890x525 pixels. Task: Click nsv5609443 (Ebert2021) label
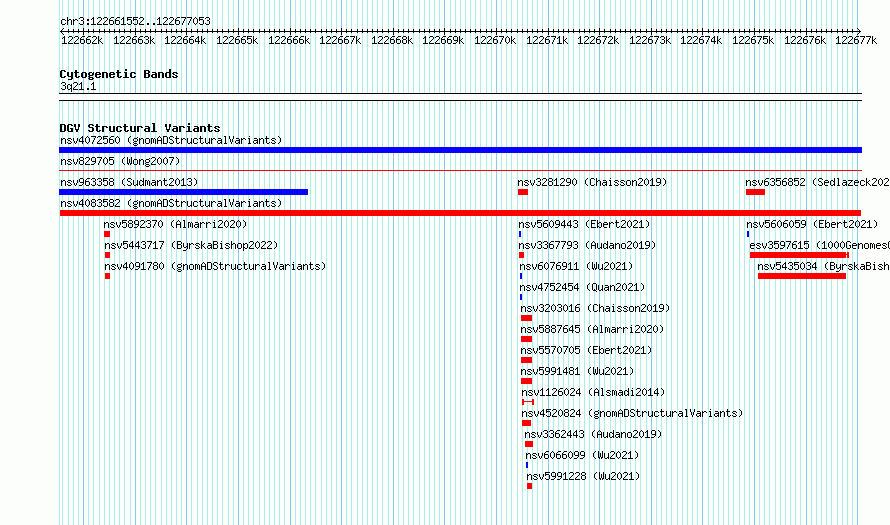coord(584,224)
